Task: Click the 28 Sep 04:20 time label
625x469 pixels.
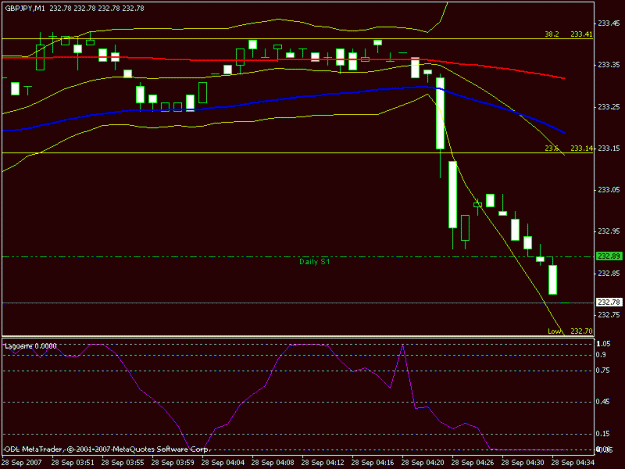Action: click(x=423, y=462)
